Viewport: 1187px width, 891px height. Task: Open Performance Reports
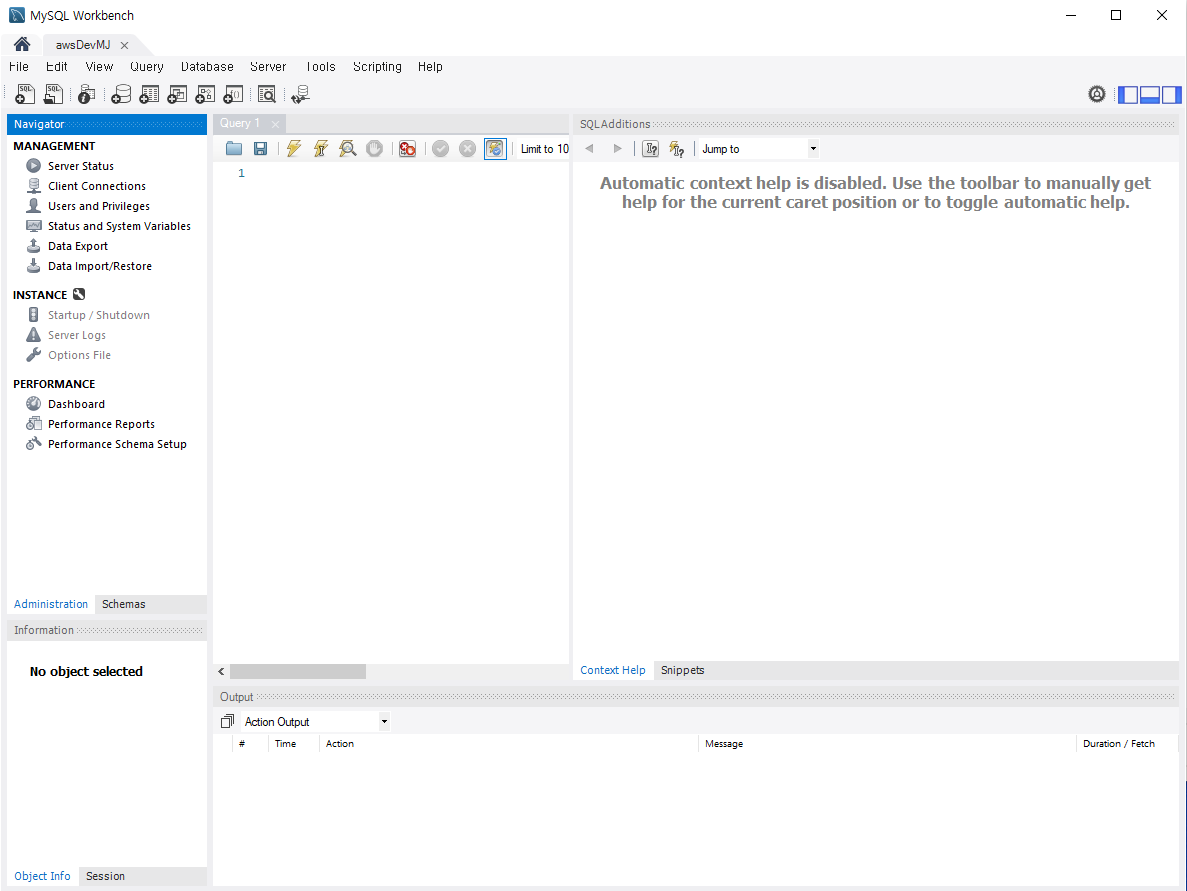point(101,424)
